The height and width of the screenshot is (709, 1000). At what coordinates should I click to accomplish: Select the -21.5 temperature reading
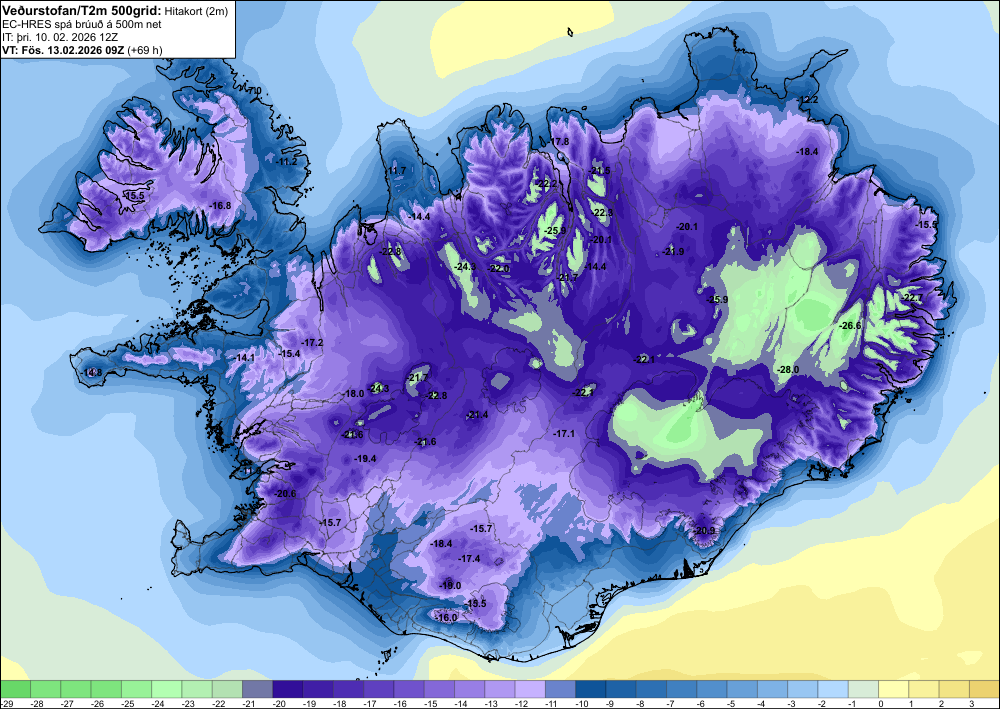click(x=599, y=171)
